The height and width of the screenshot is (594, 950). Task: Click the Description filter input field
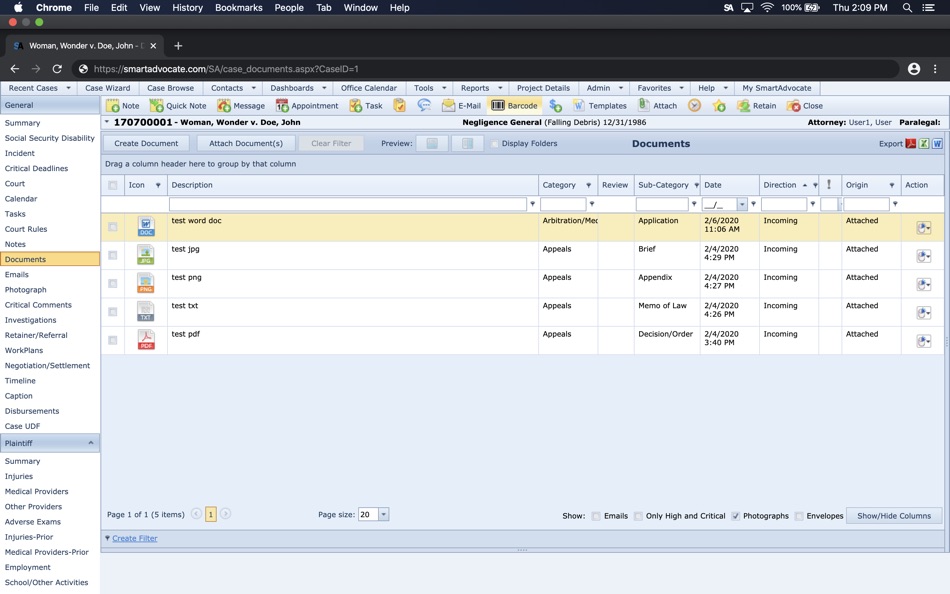348,204
